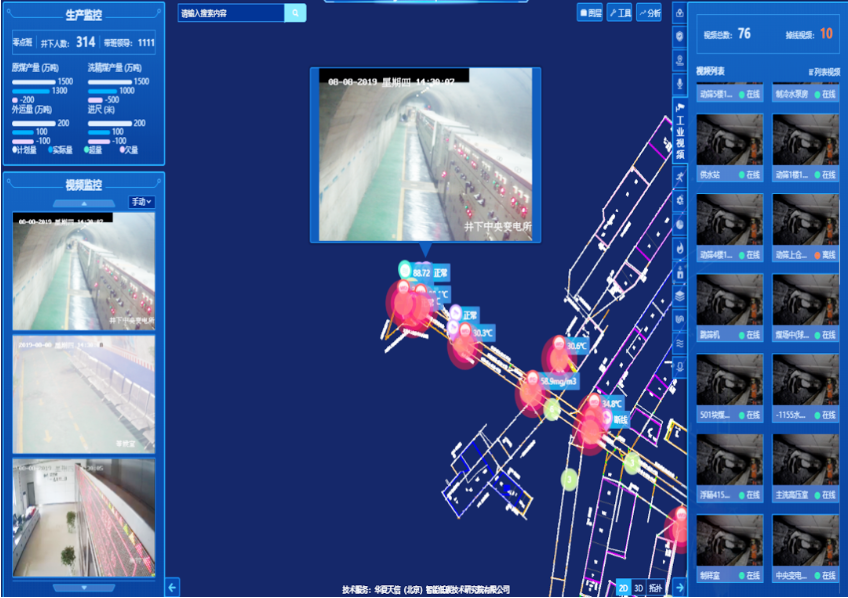Collapse the right panel with arrow icon
This screenshot has width=848, height=598.
[x=680, y=587]
